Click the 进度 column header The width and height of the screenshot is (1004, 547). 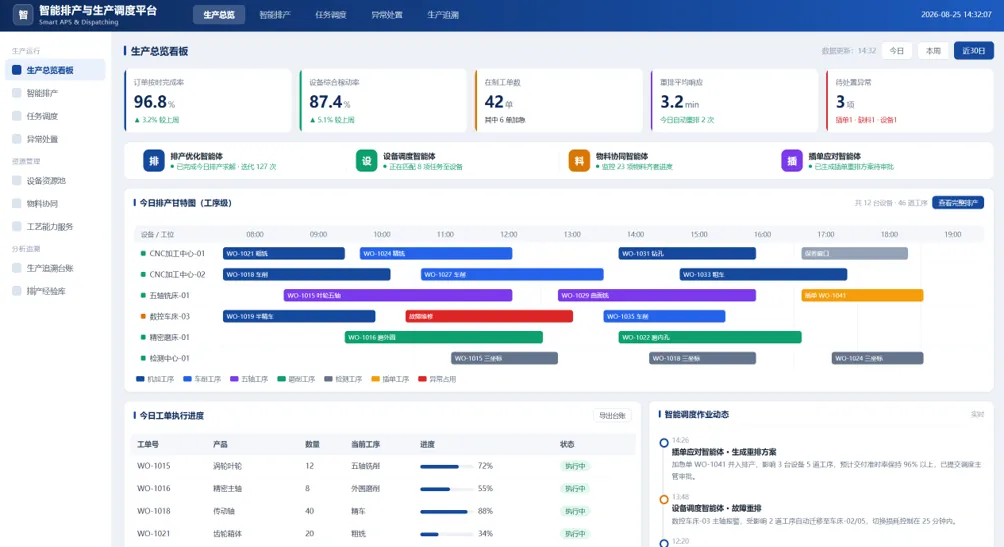[427, 444]
